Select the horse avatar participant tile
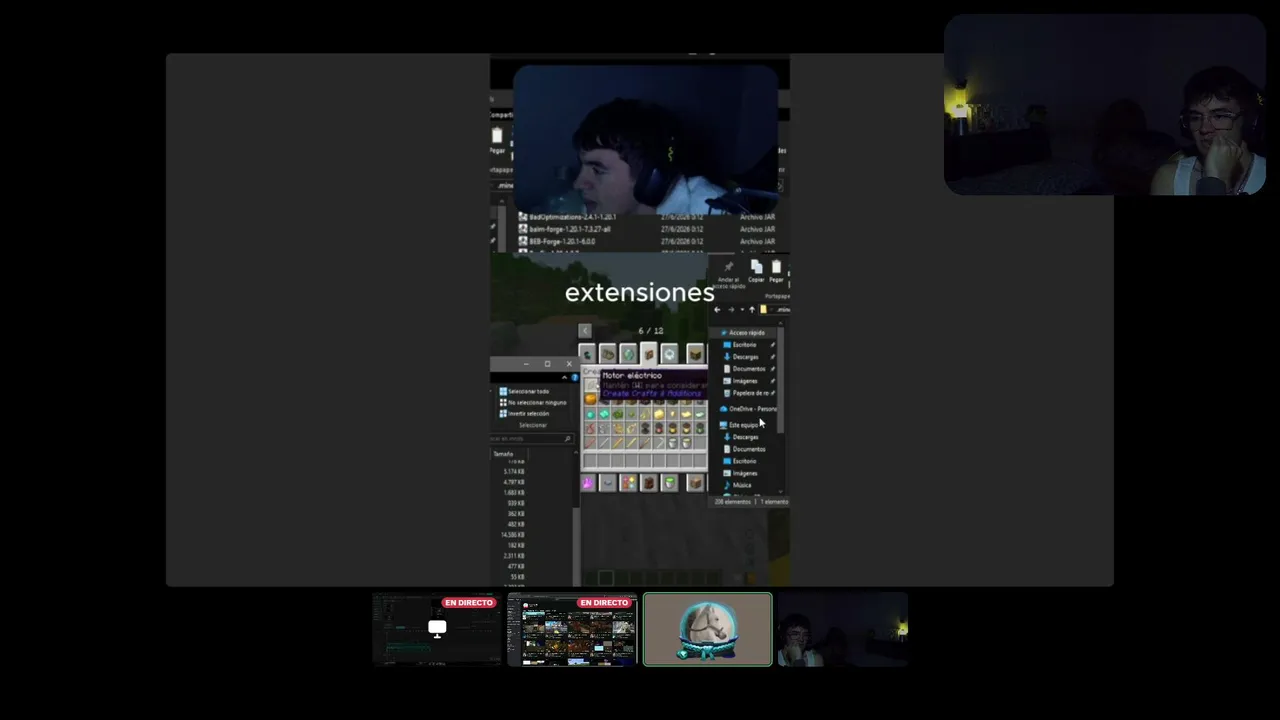 708,629
